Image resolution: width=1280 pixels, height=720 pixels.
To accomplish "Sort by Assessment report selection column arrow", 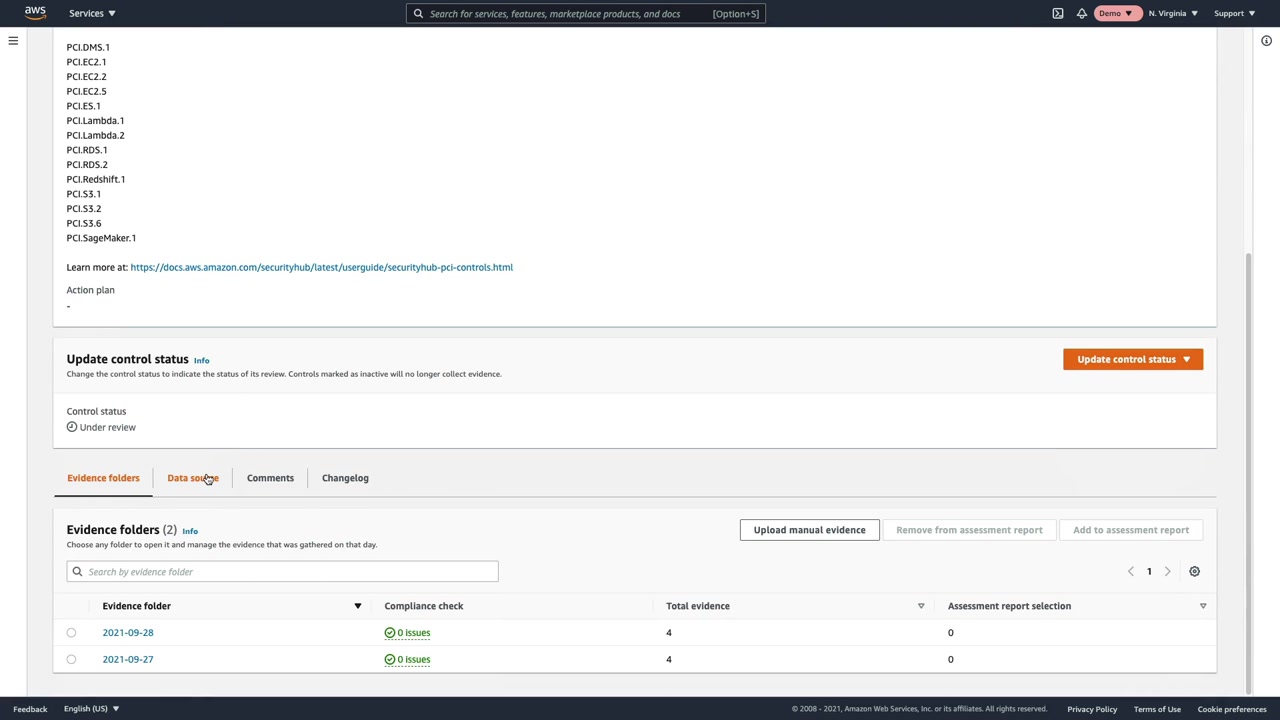I will (1203, 606).
